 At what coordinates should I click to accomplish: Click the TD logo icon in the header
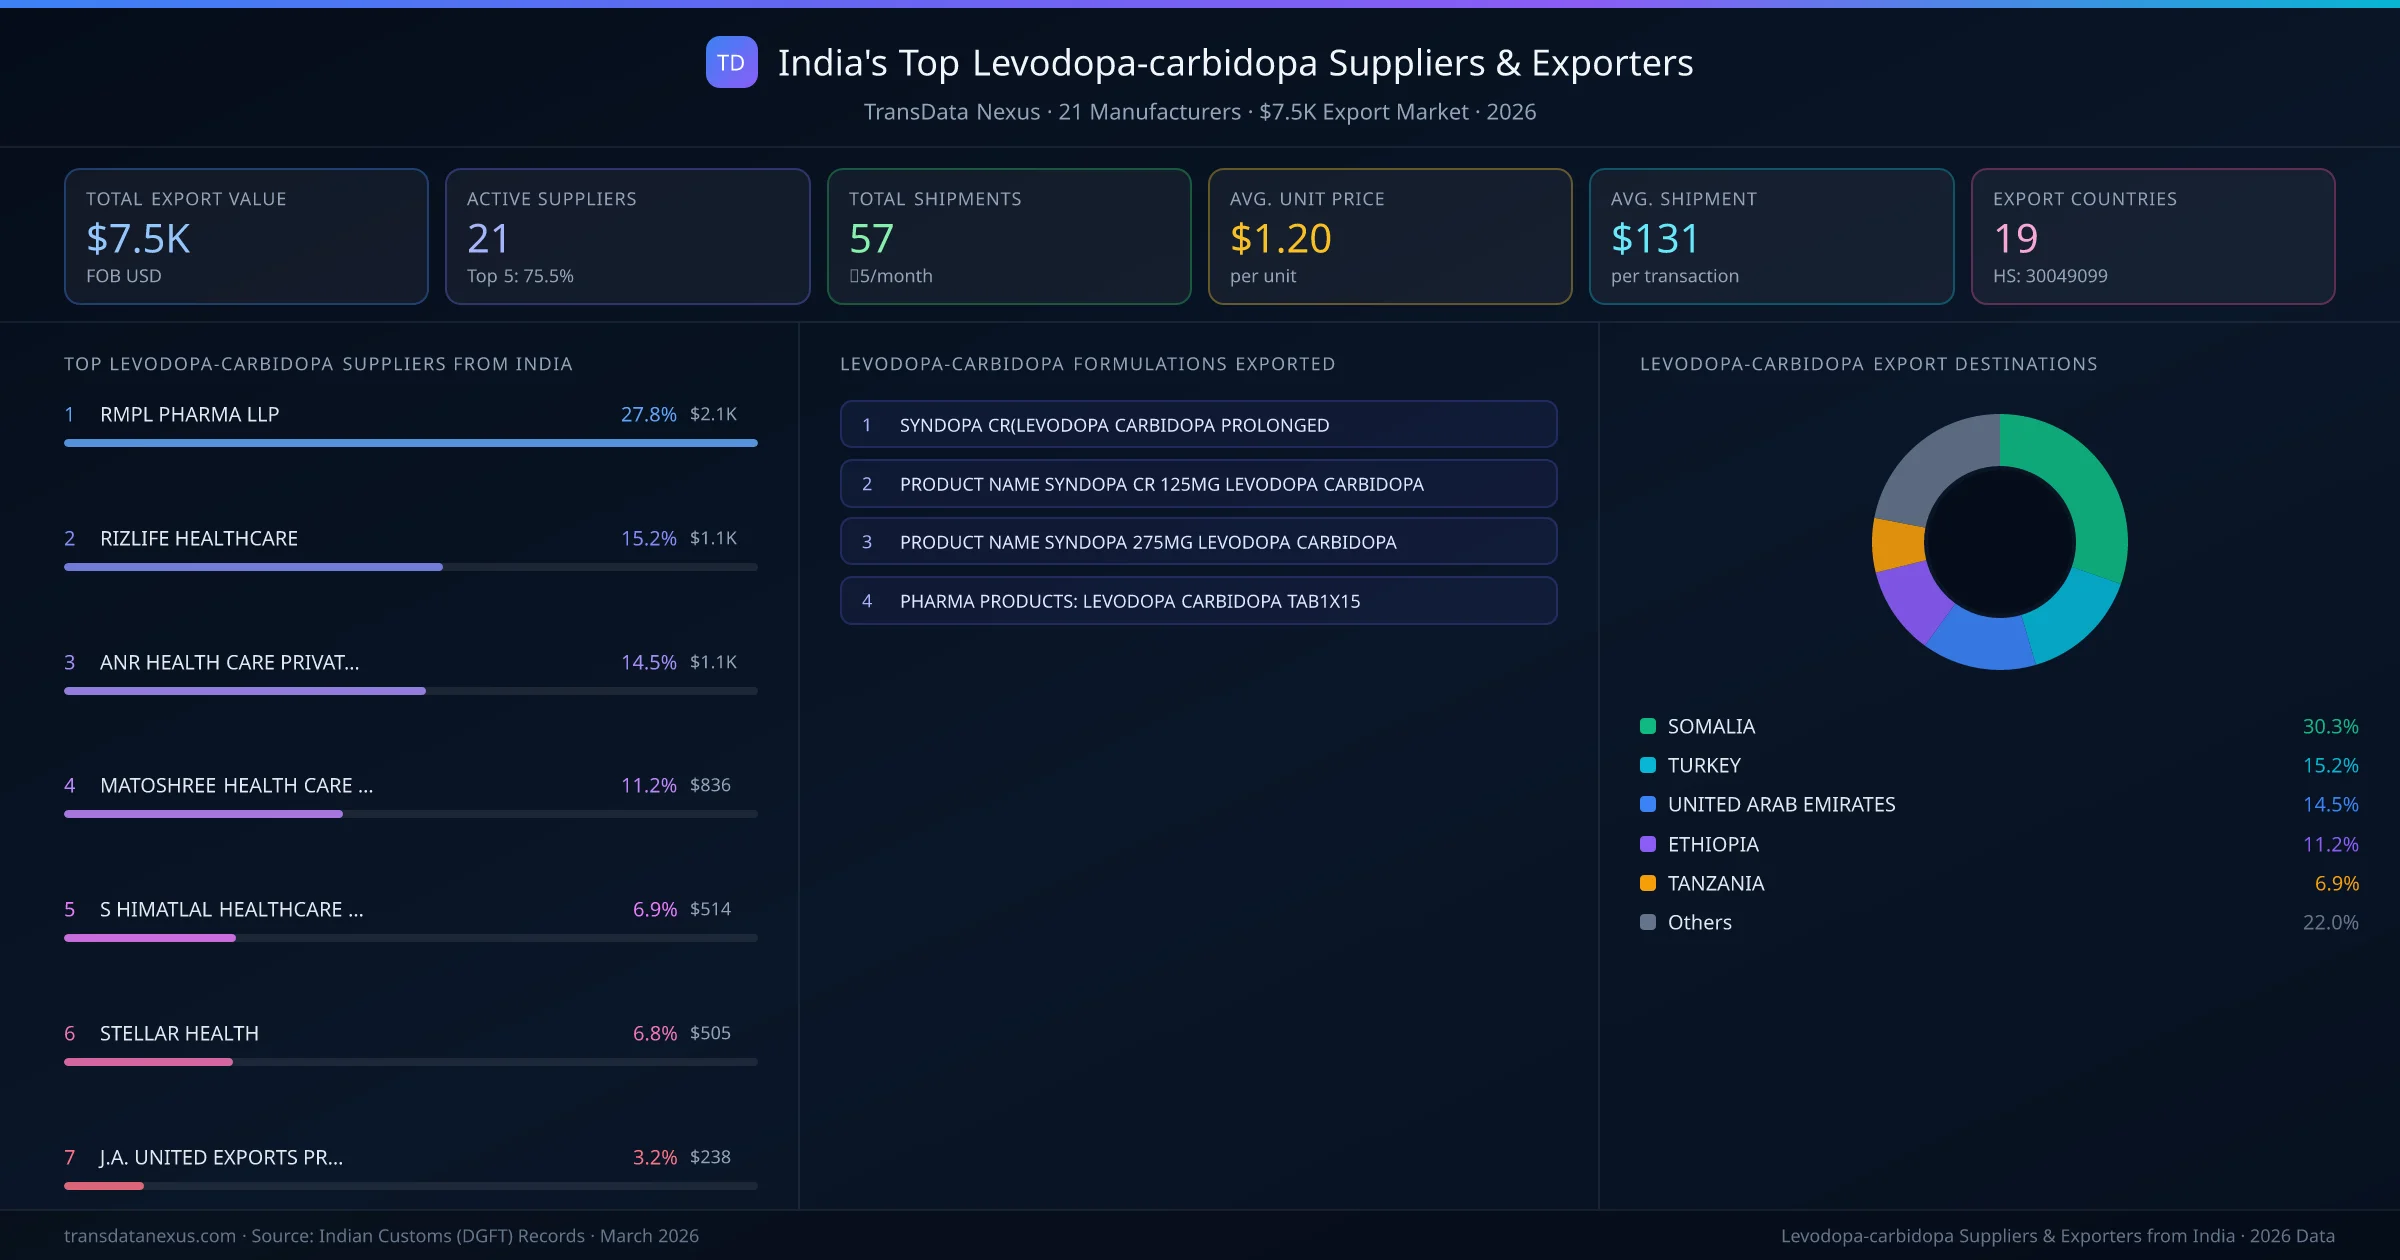731,63
